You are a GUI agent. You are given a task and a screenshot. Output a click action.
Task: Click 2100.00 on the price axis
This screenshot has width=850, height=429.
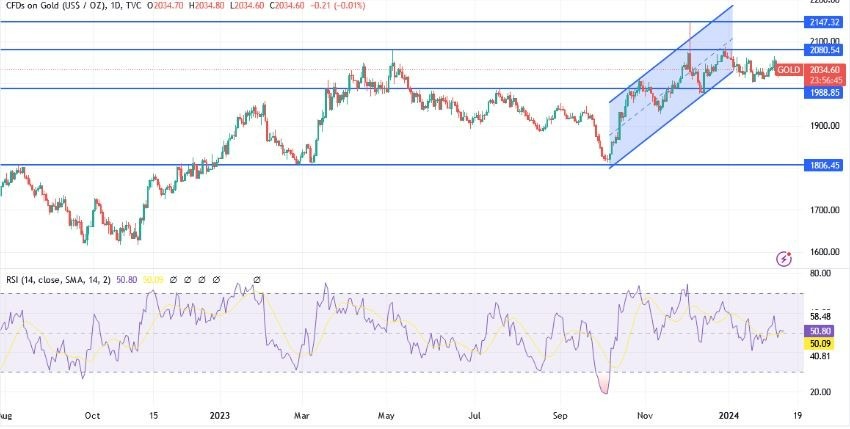825,41
